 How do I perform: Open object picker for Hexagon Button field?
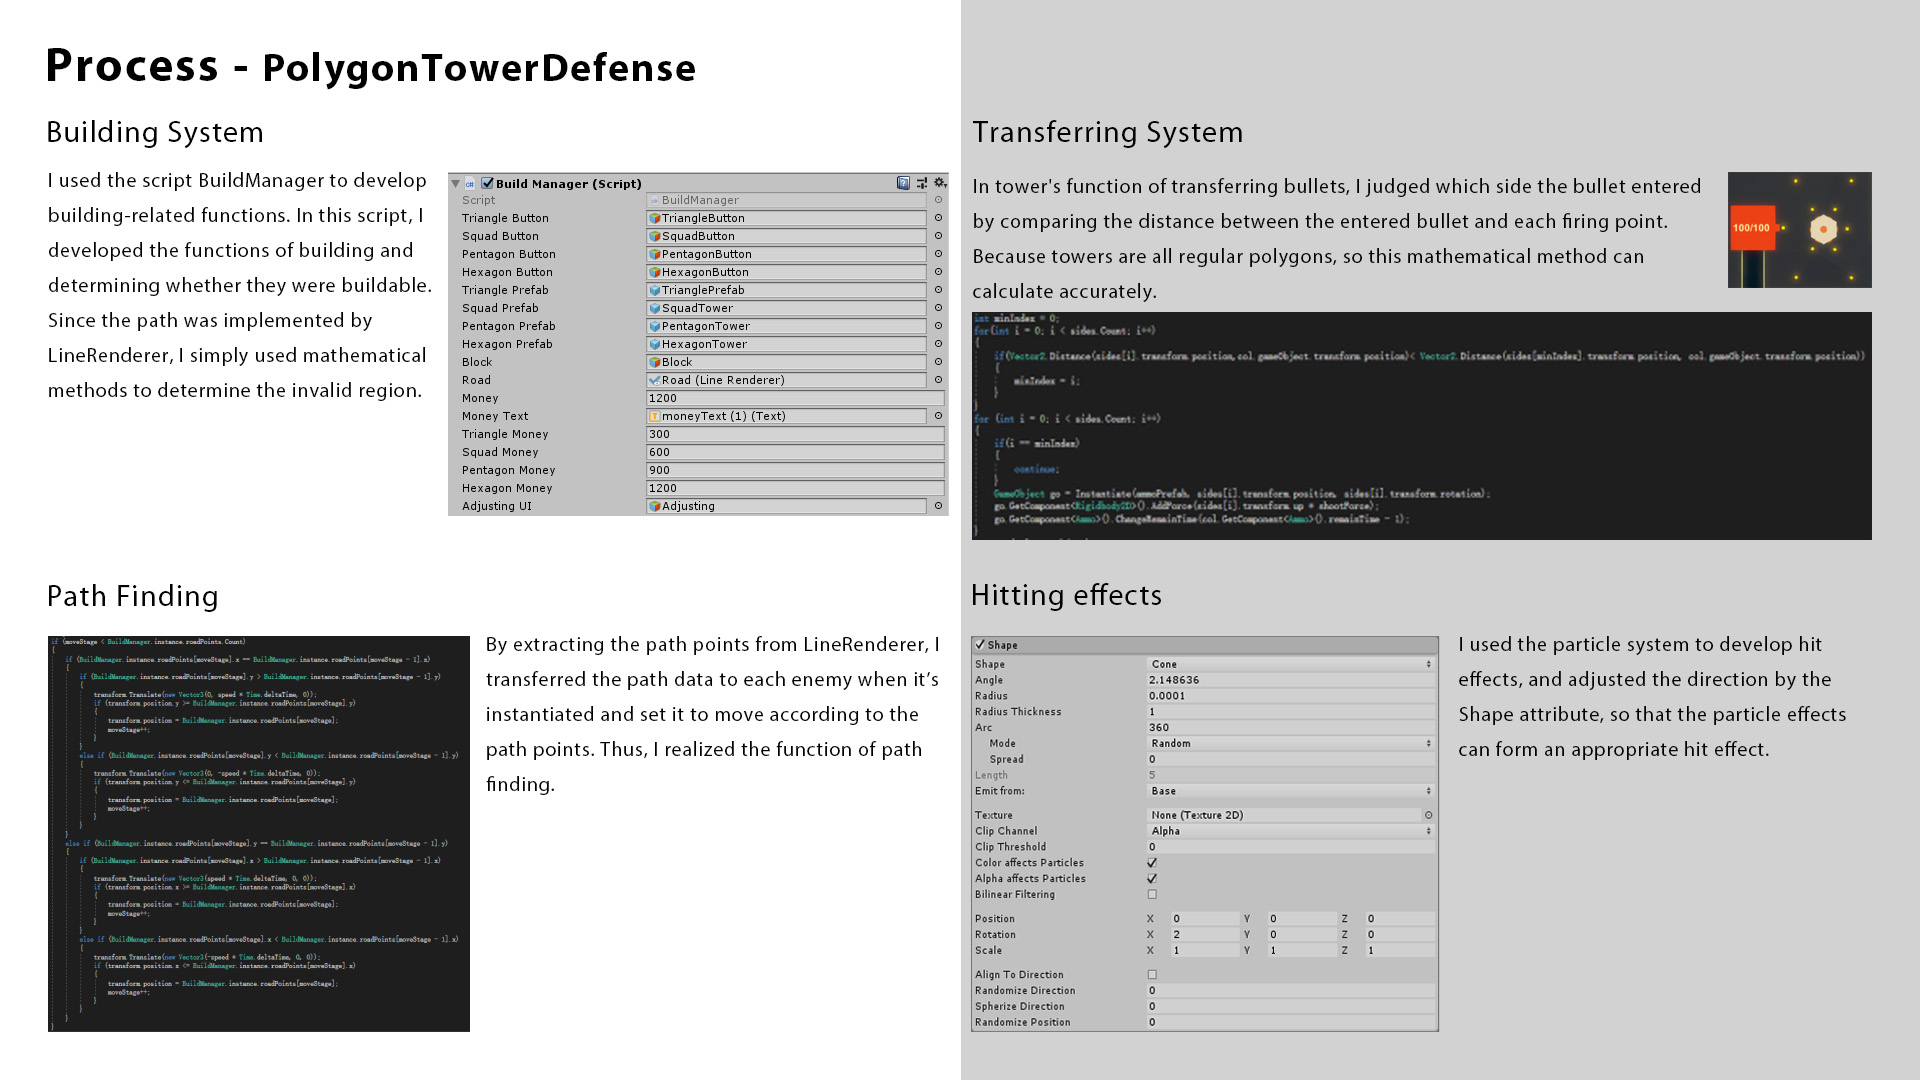(938, 272)
